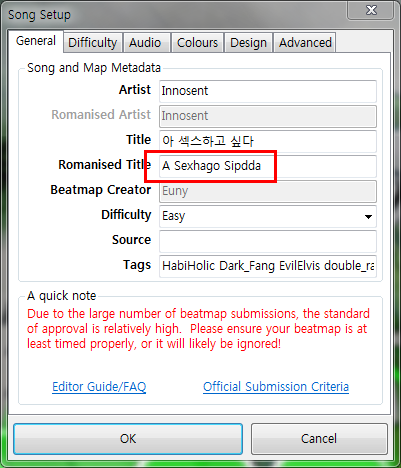The image size is (401, 468).
Task: Open the Colours tab
Action: 197,43
